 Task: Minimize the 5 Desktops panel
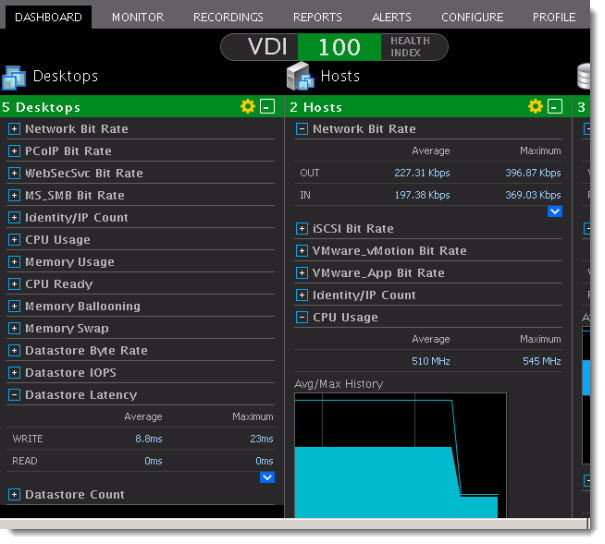267,106
